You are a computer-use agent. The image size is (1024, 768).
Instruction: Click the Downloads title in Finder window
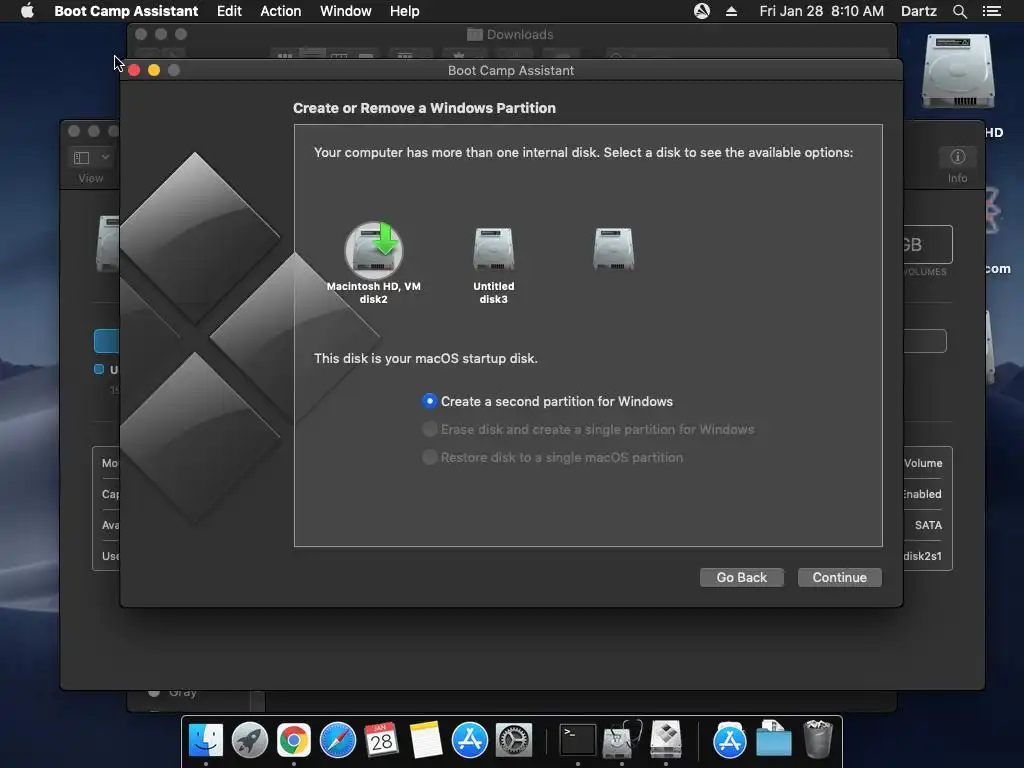[x=520, y=34]
